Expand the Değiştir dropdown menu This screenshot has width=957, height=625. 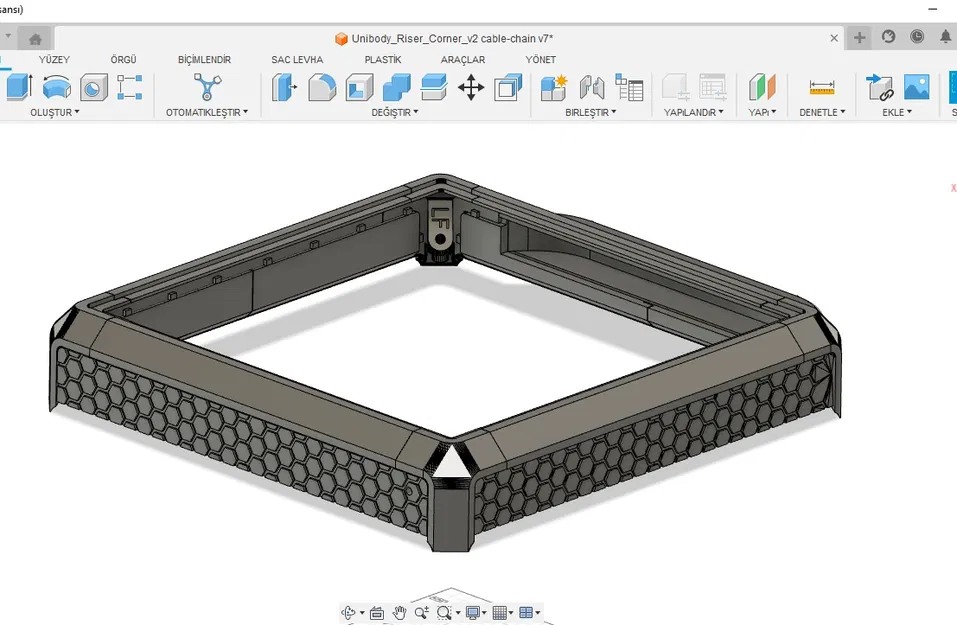395,112
